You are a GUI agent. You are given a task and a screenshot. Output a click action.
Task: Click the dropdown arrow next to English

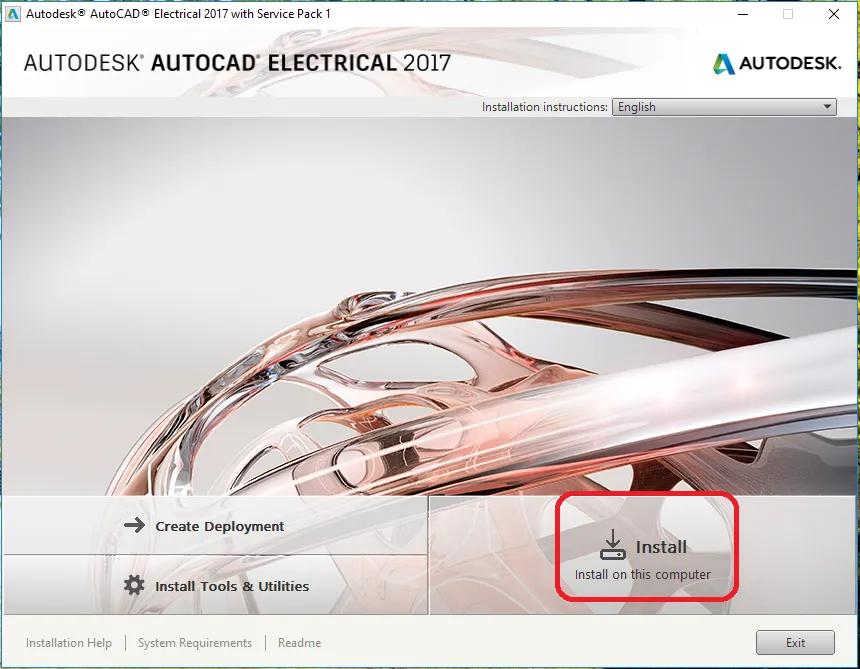[826, 107]
